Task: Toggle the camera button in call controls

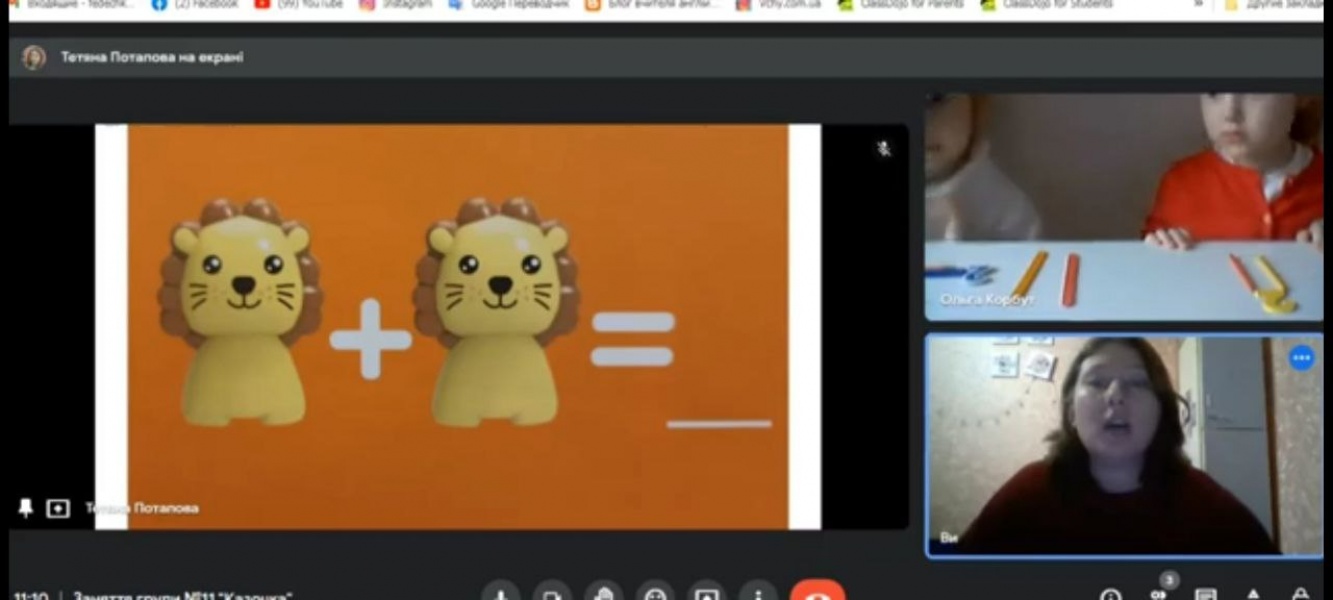Action: point(552,594)
